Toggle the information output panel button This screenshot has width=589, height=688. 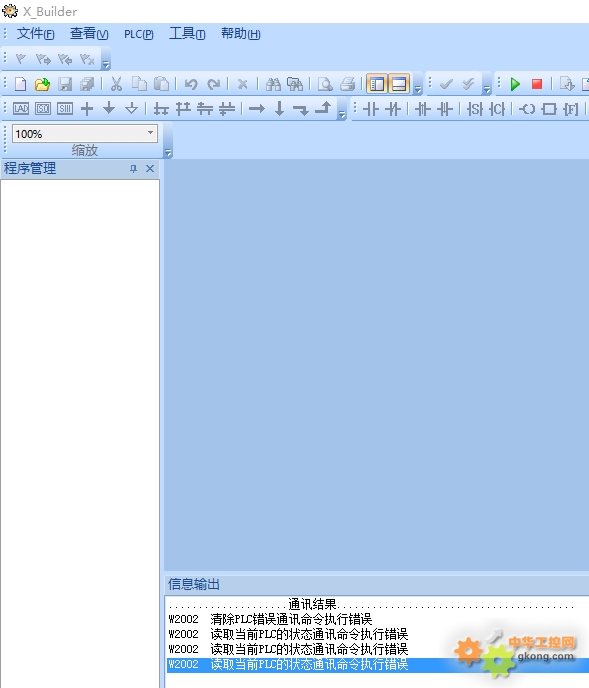(x=399, y=84)
